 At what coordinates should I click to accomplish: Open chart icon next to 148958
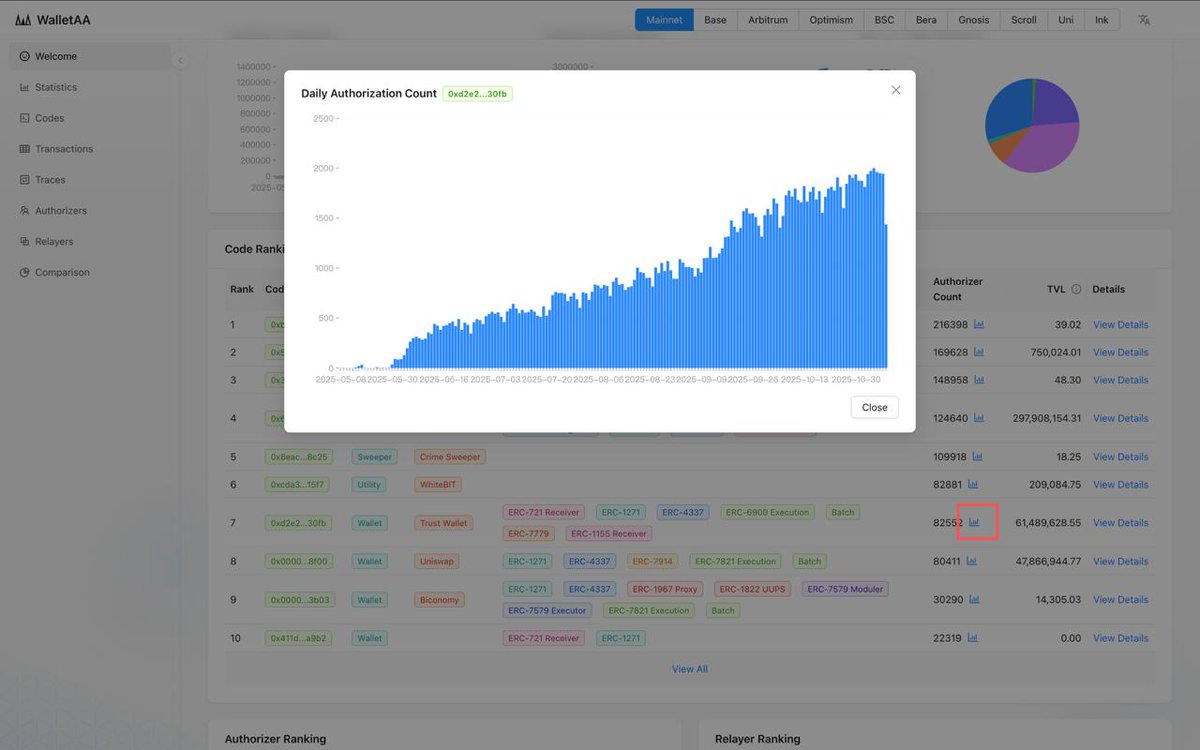979,380
